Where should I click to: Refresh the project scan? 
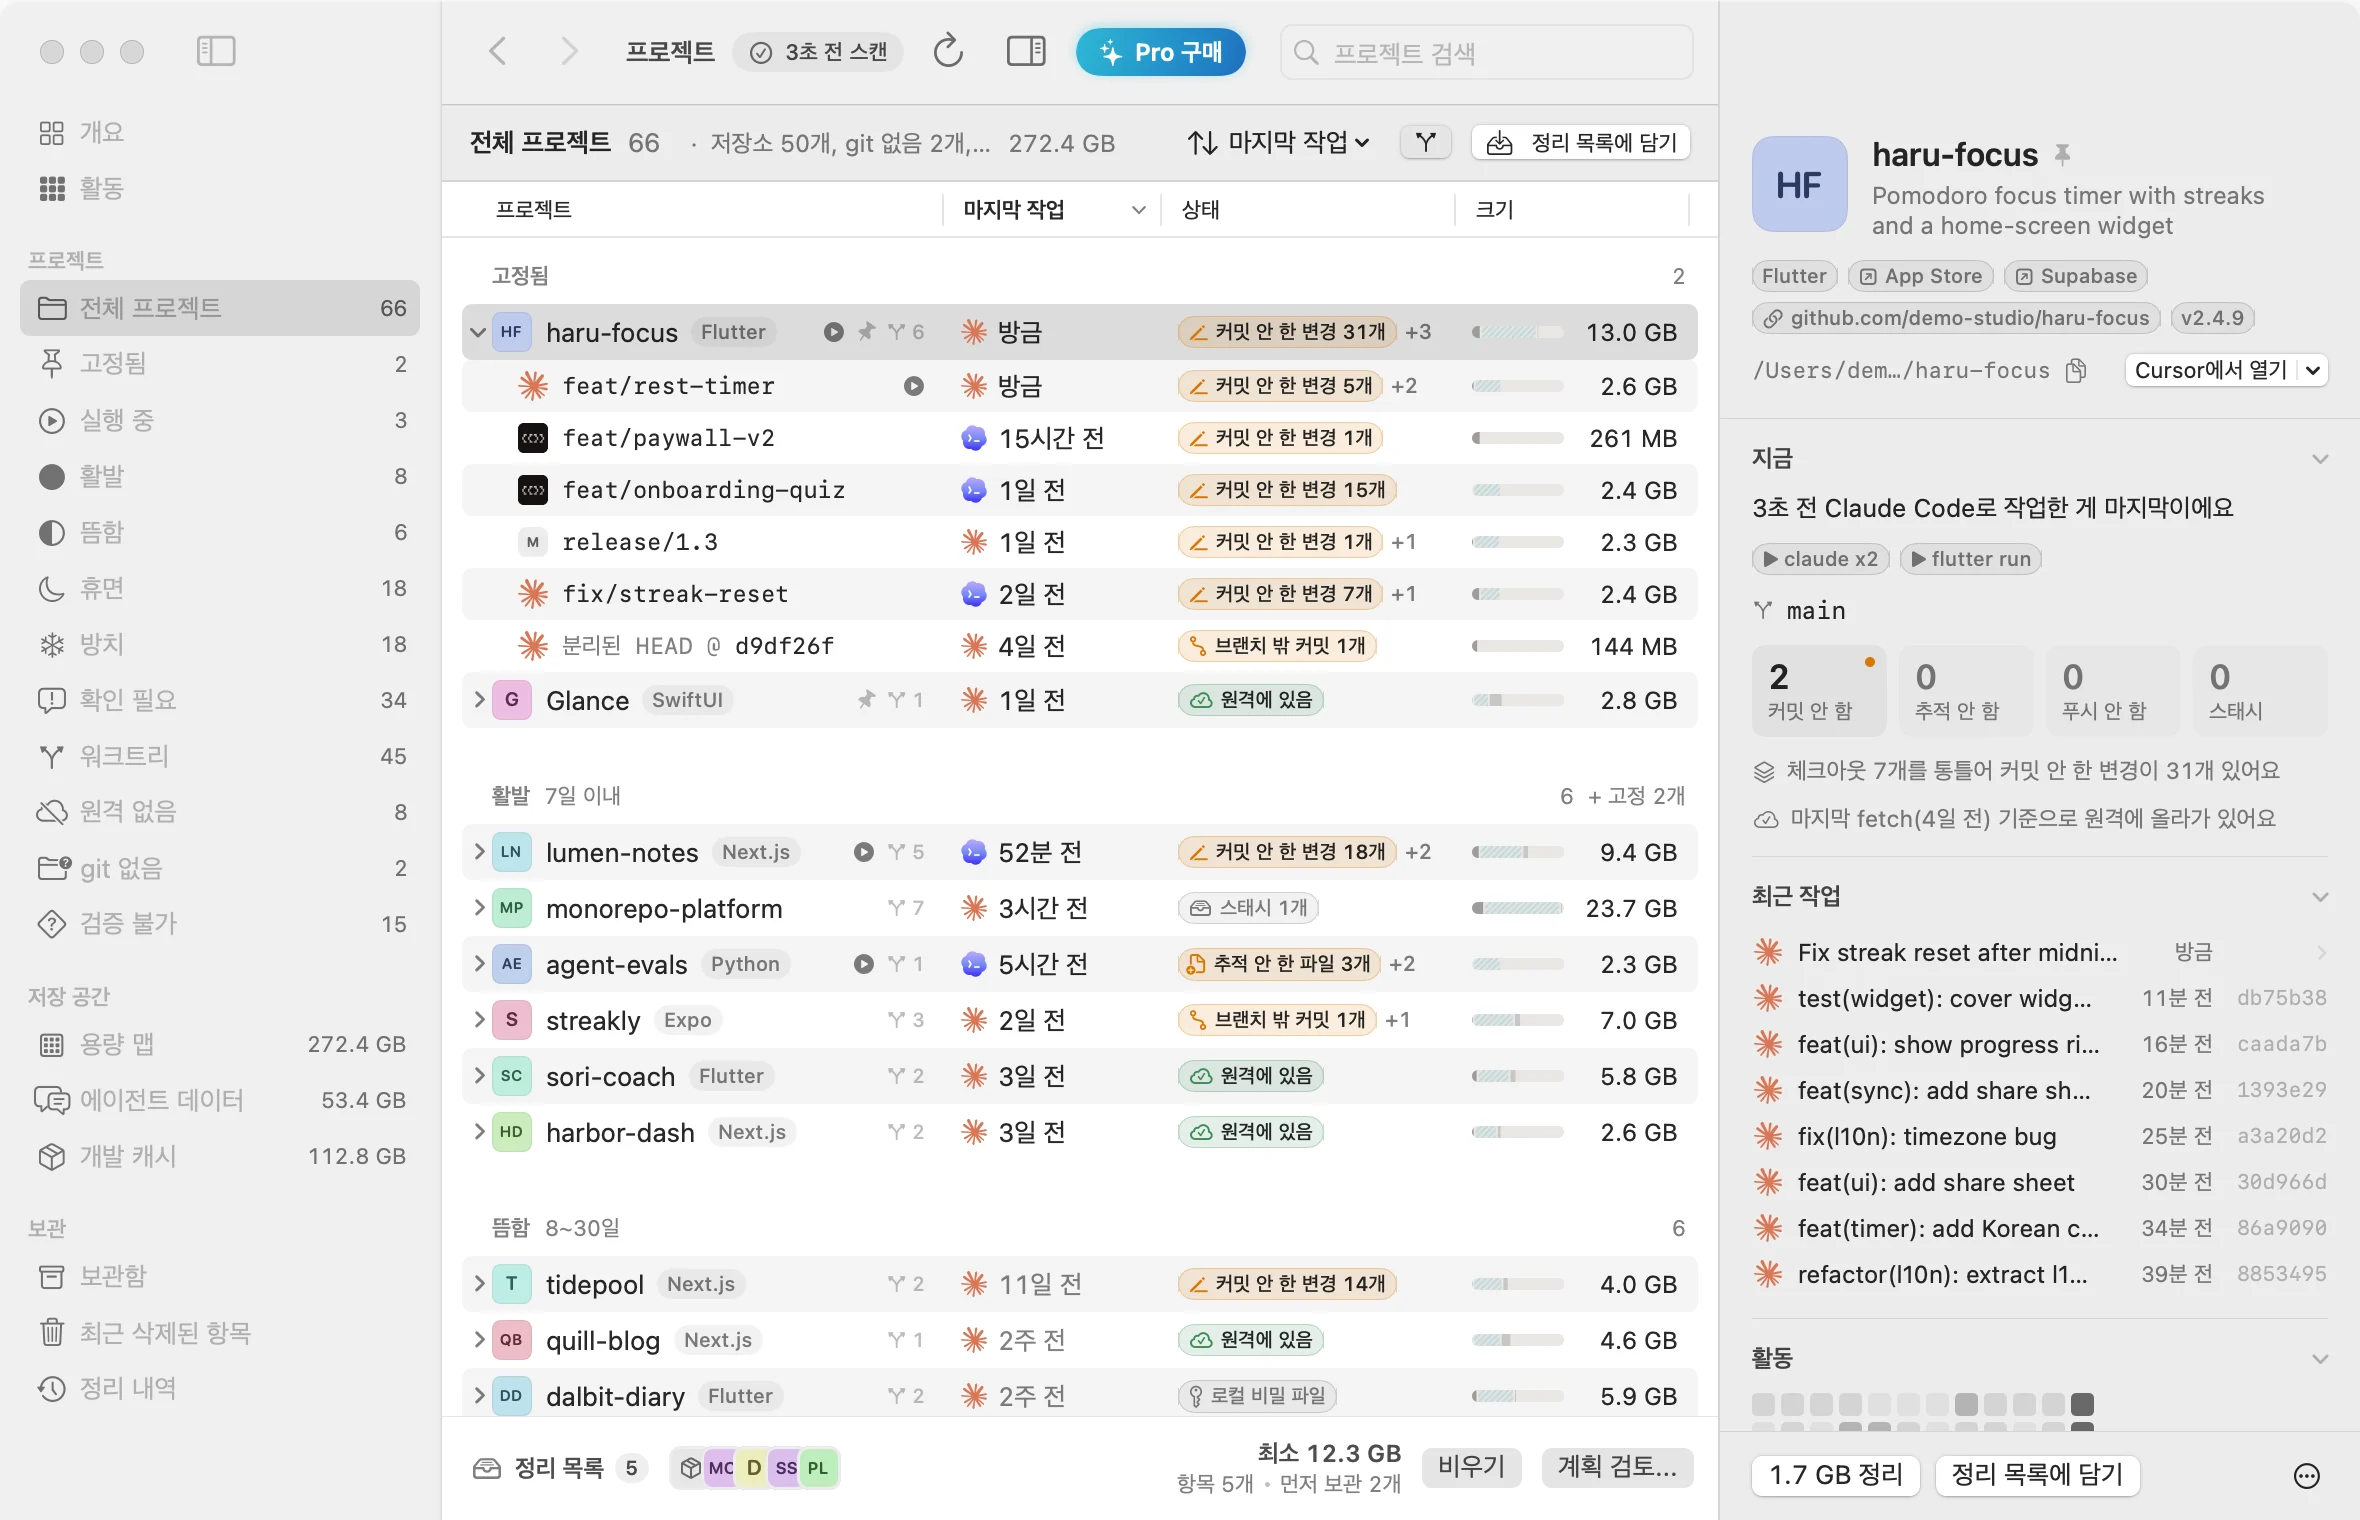click(947, 51)
